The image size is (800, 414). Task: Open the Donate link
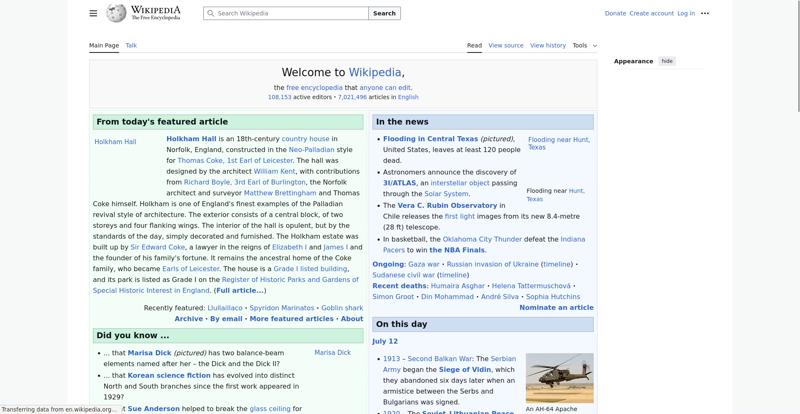point(615,13)
